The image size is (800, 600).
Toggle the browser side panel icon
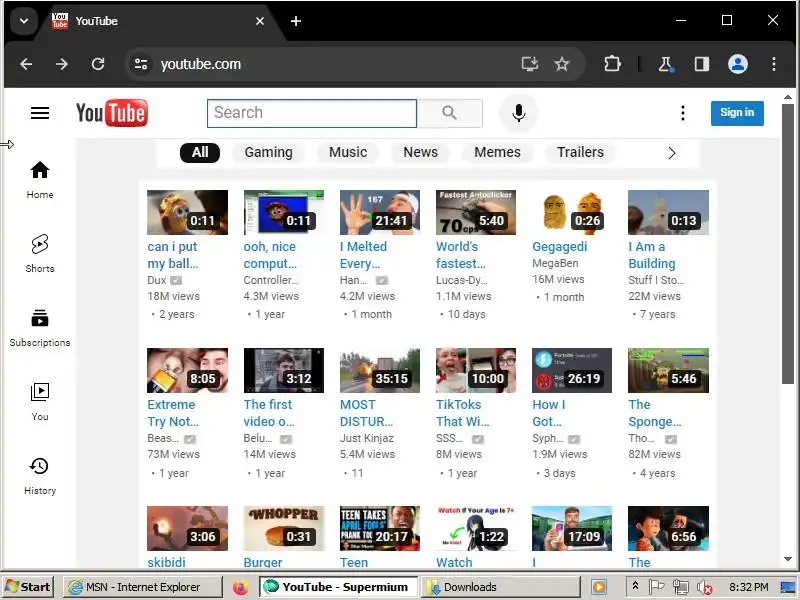pos(702,64)
